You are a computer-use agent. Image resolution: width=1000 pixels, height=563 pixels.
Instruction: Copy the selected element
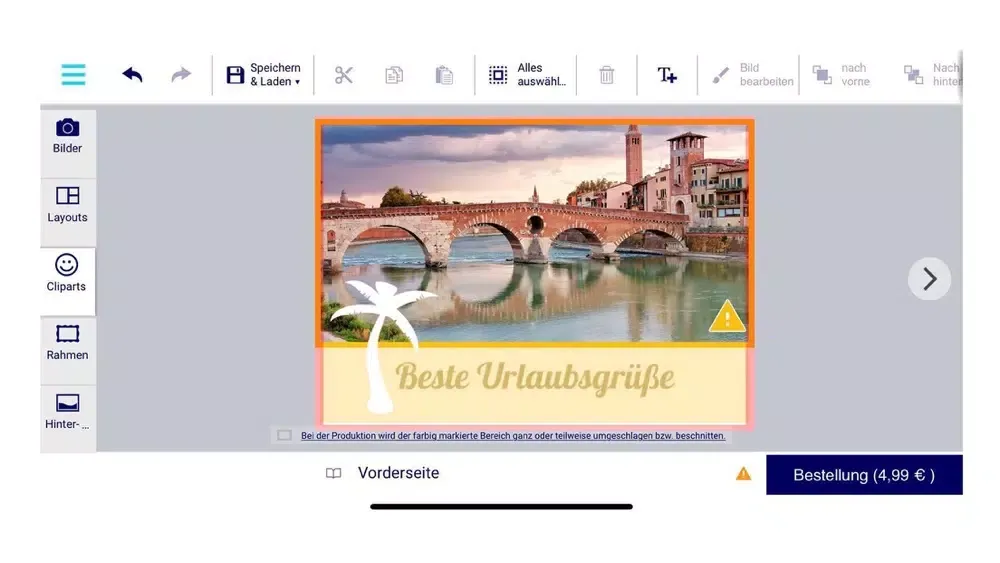[x=394, y=75]
